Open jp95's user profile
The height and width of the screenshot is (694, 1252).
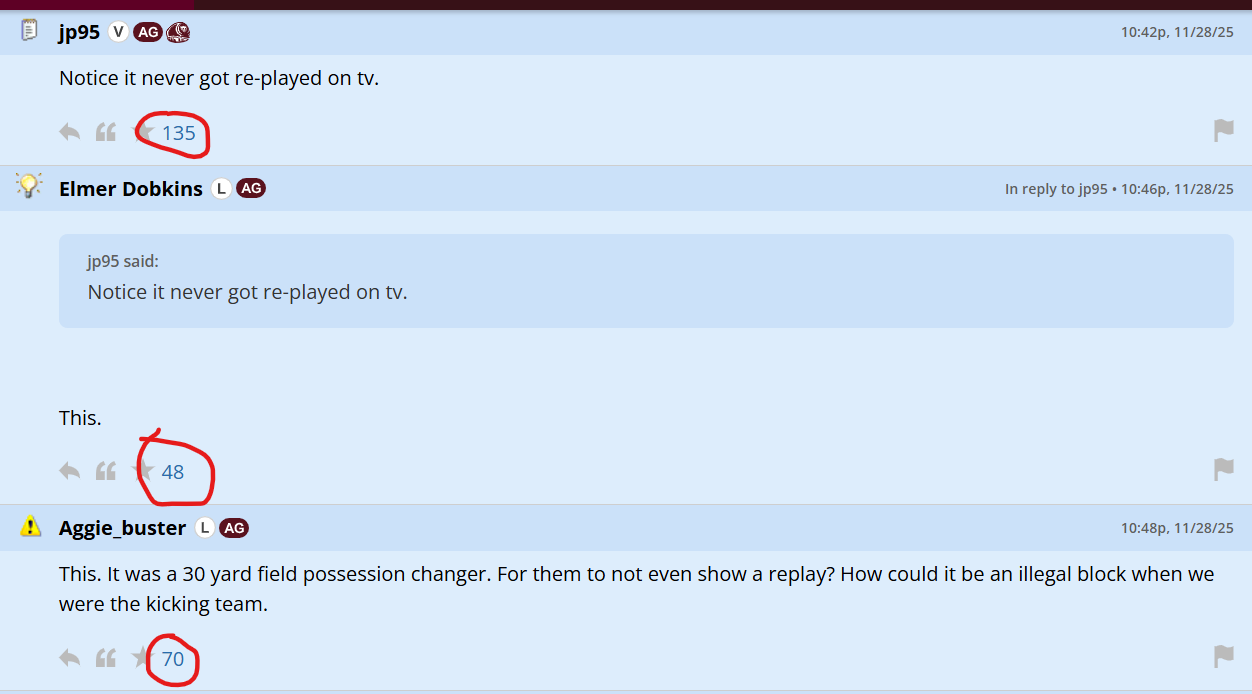(x=79, y=32)
